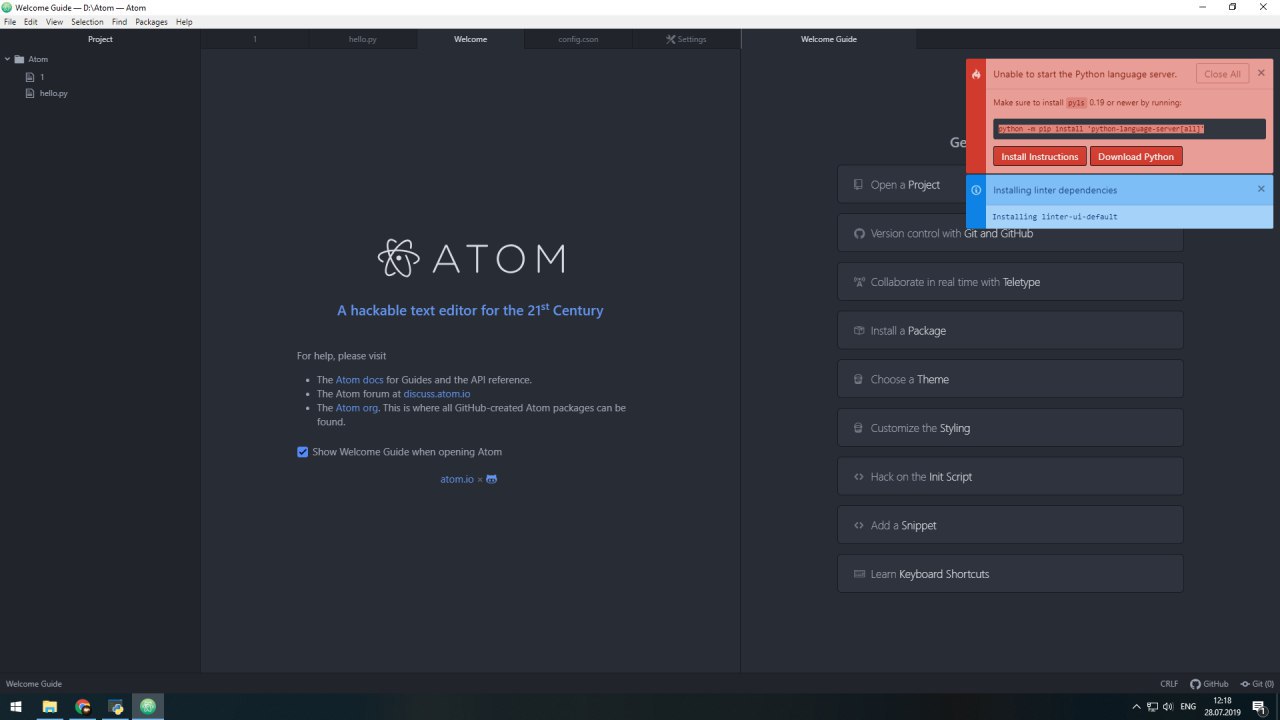Expand the Open a Project section

click(x=1010, y=185)
